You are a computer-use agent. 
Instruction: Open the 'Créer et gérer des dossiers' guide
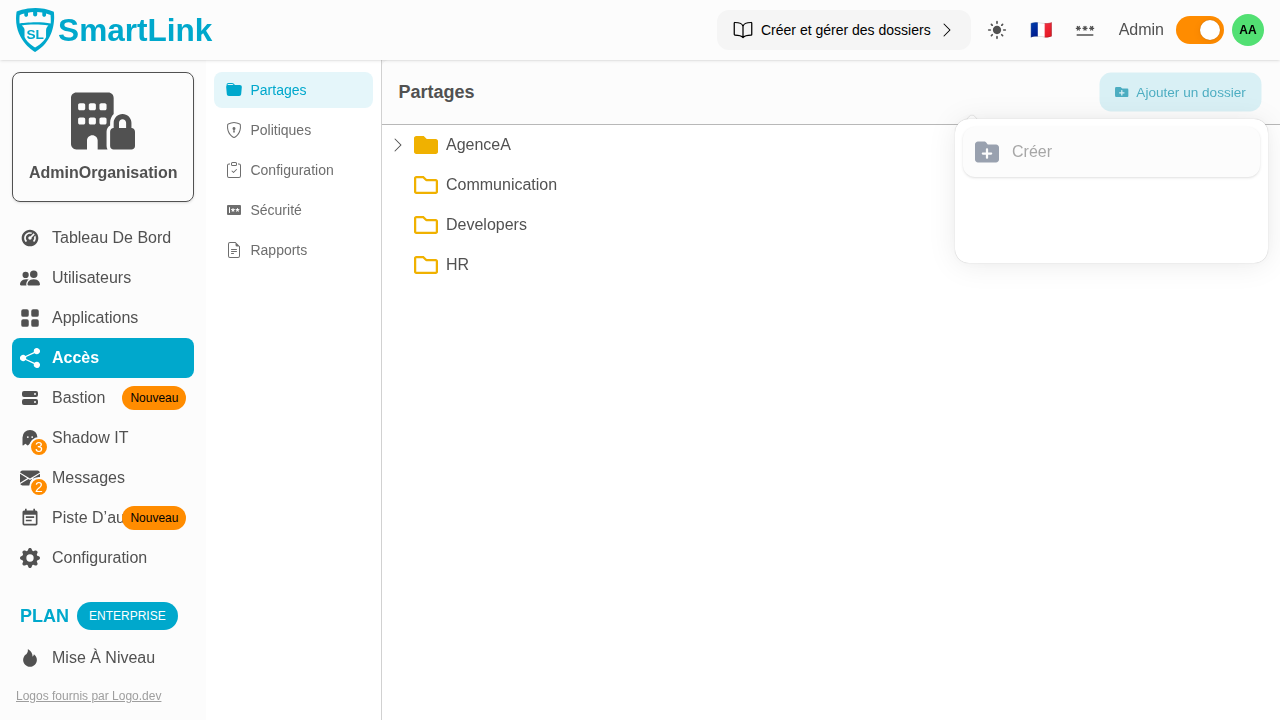(843, 30)
